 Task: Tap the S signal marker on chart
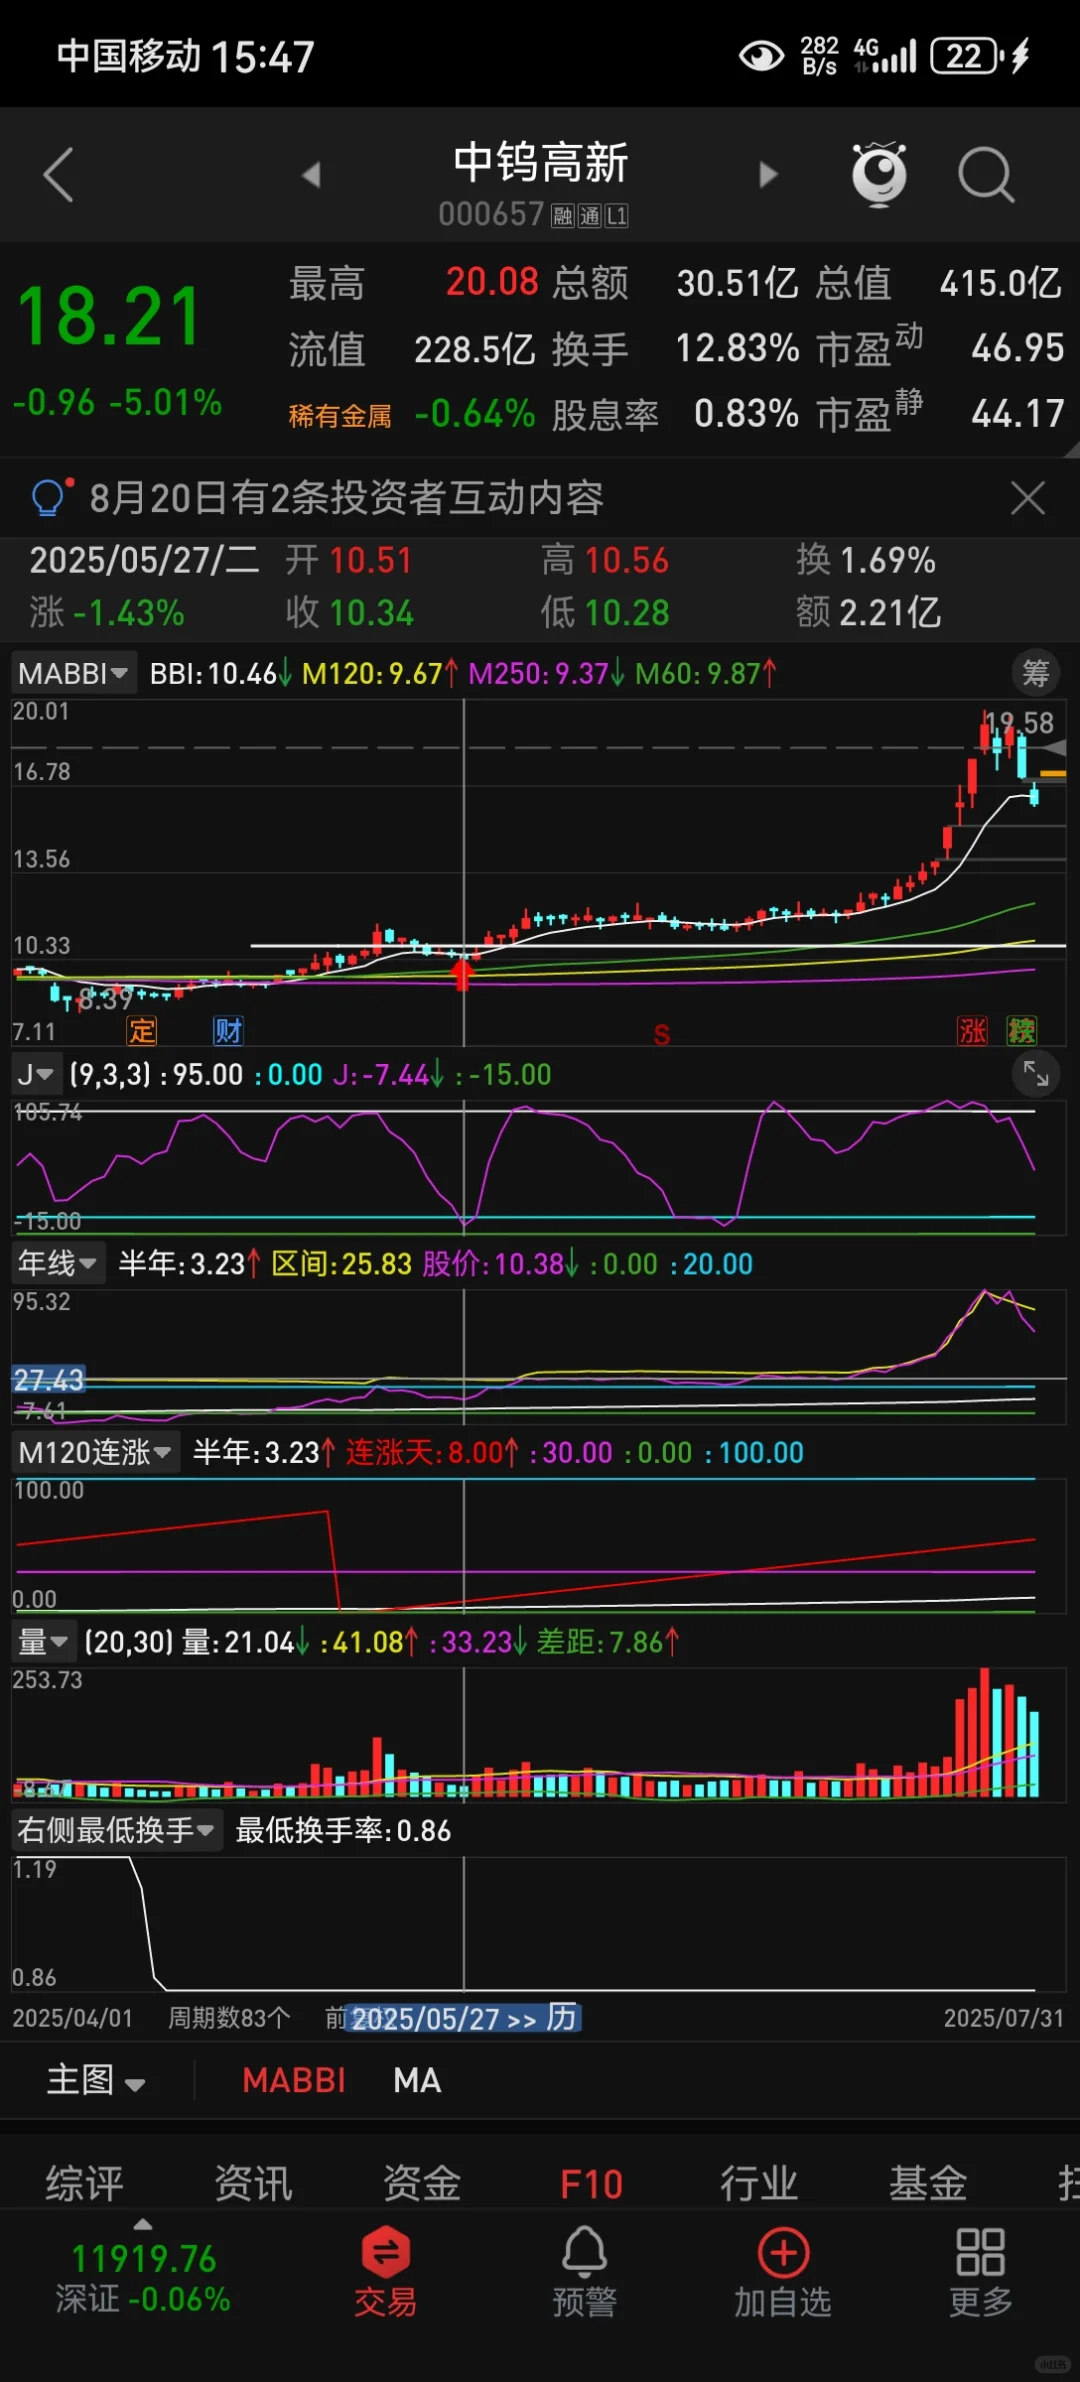662,1035
